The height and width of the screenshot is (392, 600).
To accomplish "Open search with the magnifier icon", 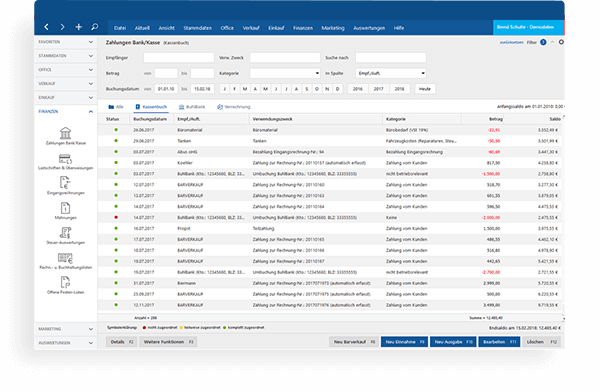I will point(95,27).
